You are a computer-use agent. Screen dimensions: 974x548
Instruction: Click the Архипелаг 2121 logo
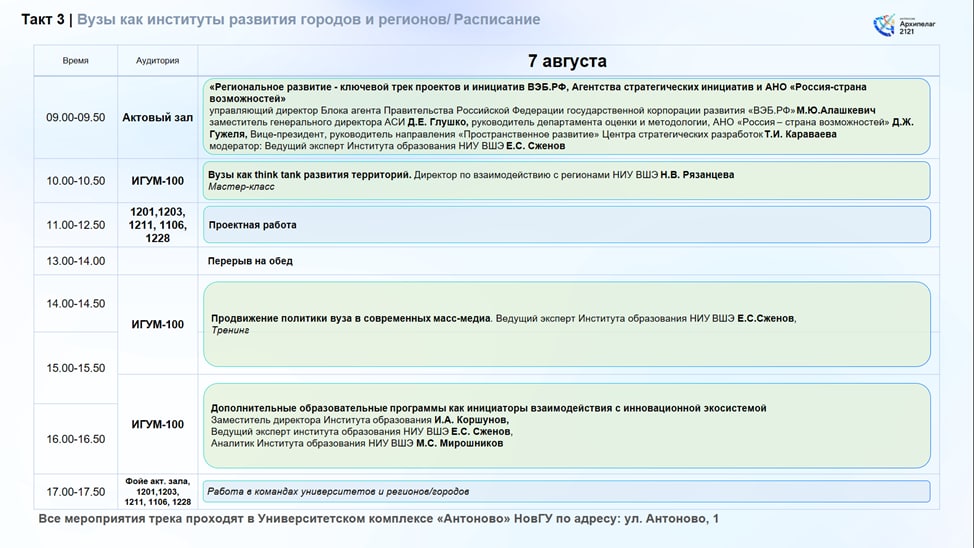coord(904,25)
